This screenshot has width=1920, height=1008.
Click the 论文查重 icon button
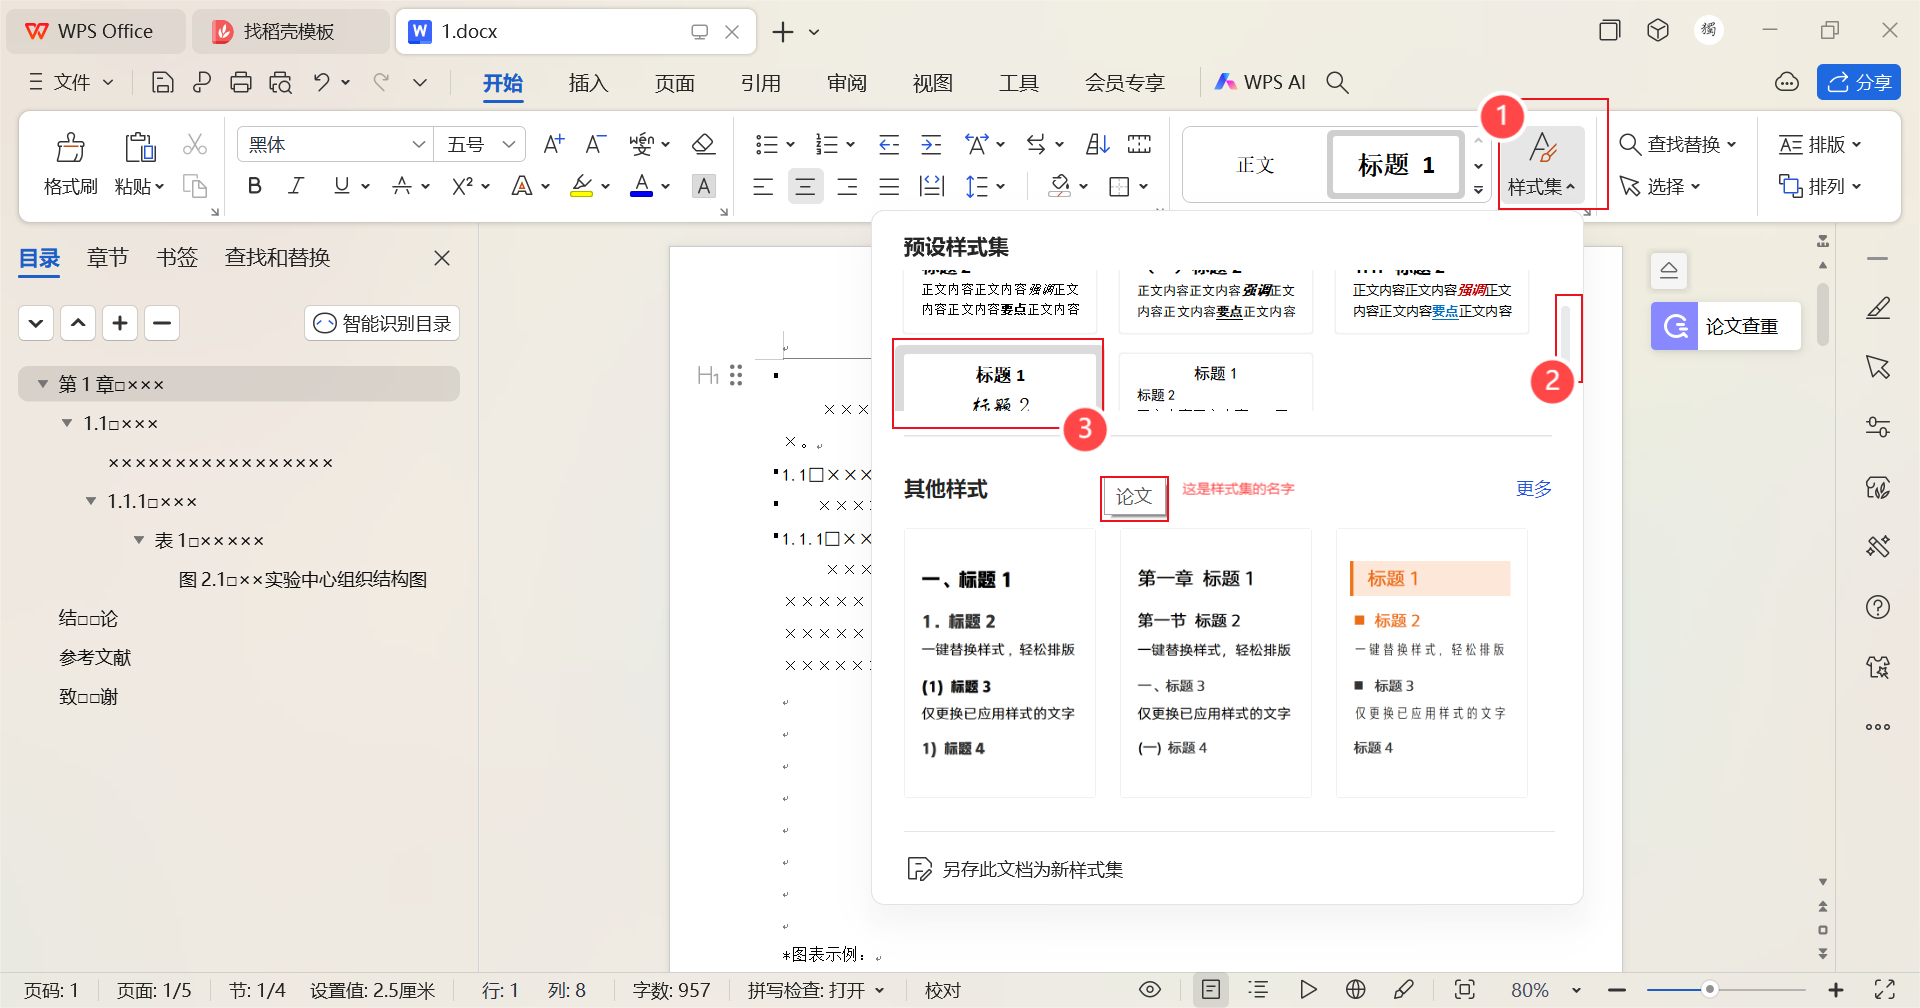1726,326
